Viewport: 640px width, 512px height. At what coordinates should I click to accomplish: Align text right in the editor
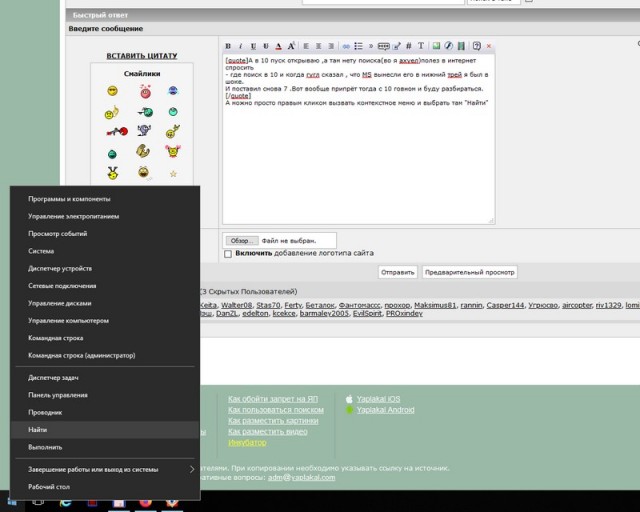pos(331,46)
